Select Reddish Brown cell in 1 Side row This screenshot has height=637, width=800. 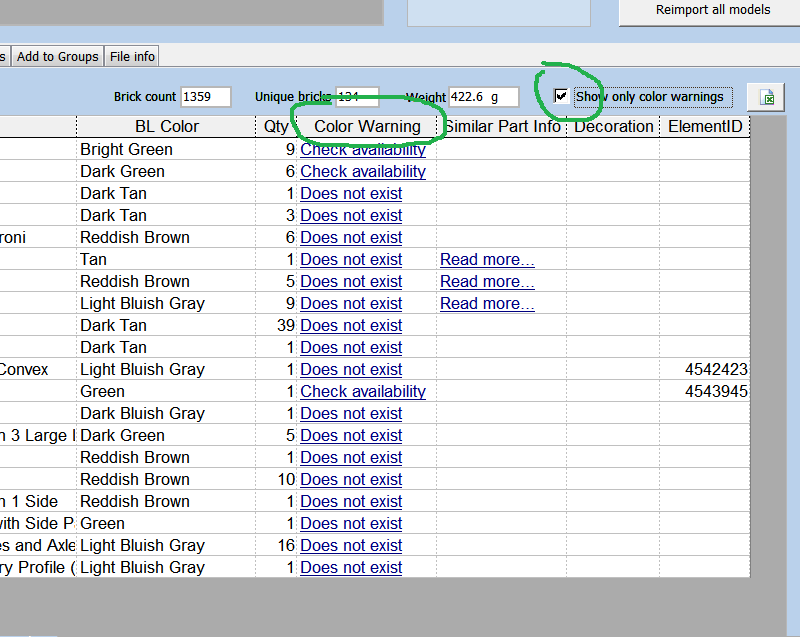166,501
